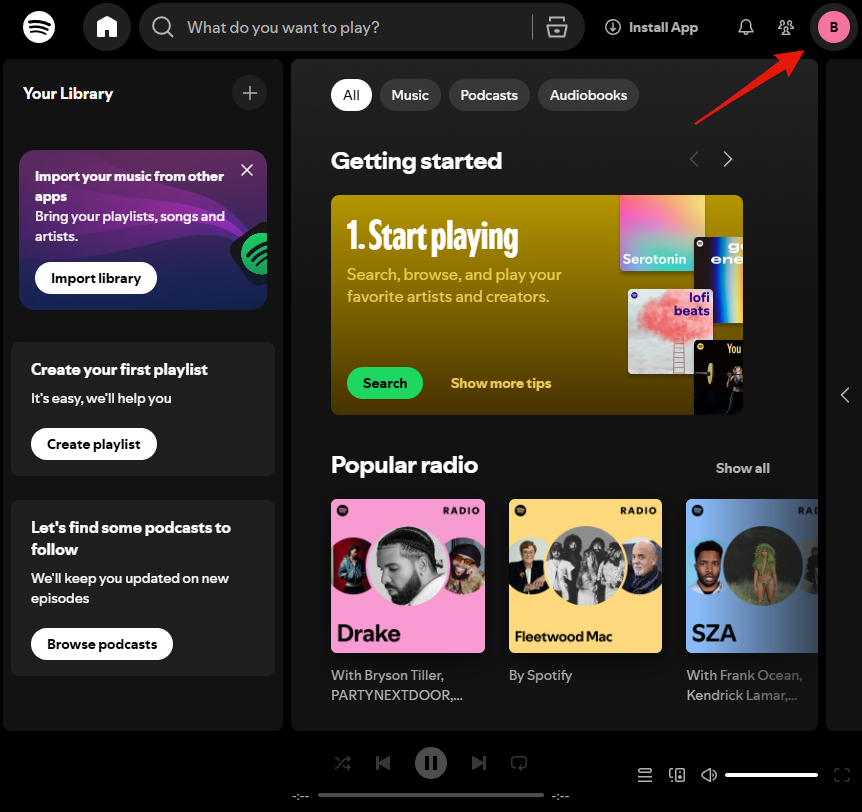The image size is (862, 812).
Task: Click the green Search button
Action: click(385, 383)
